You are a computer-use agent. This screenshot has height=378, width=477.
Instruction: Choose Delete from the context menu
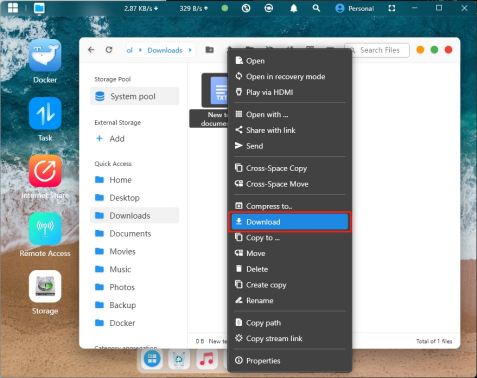(289, 269)
